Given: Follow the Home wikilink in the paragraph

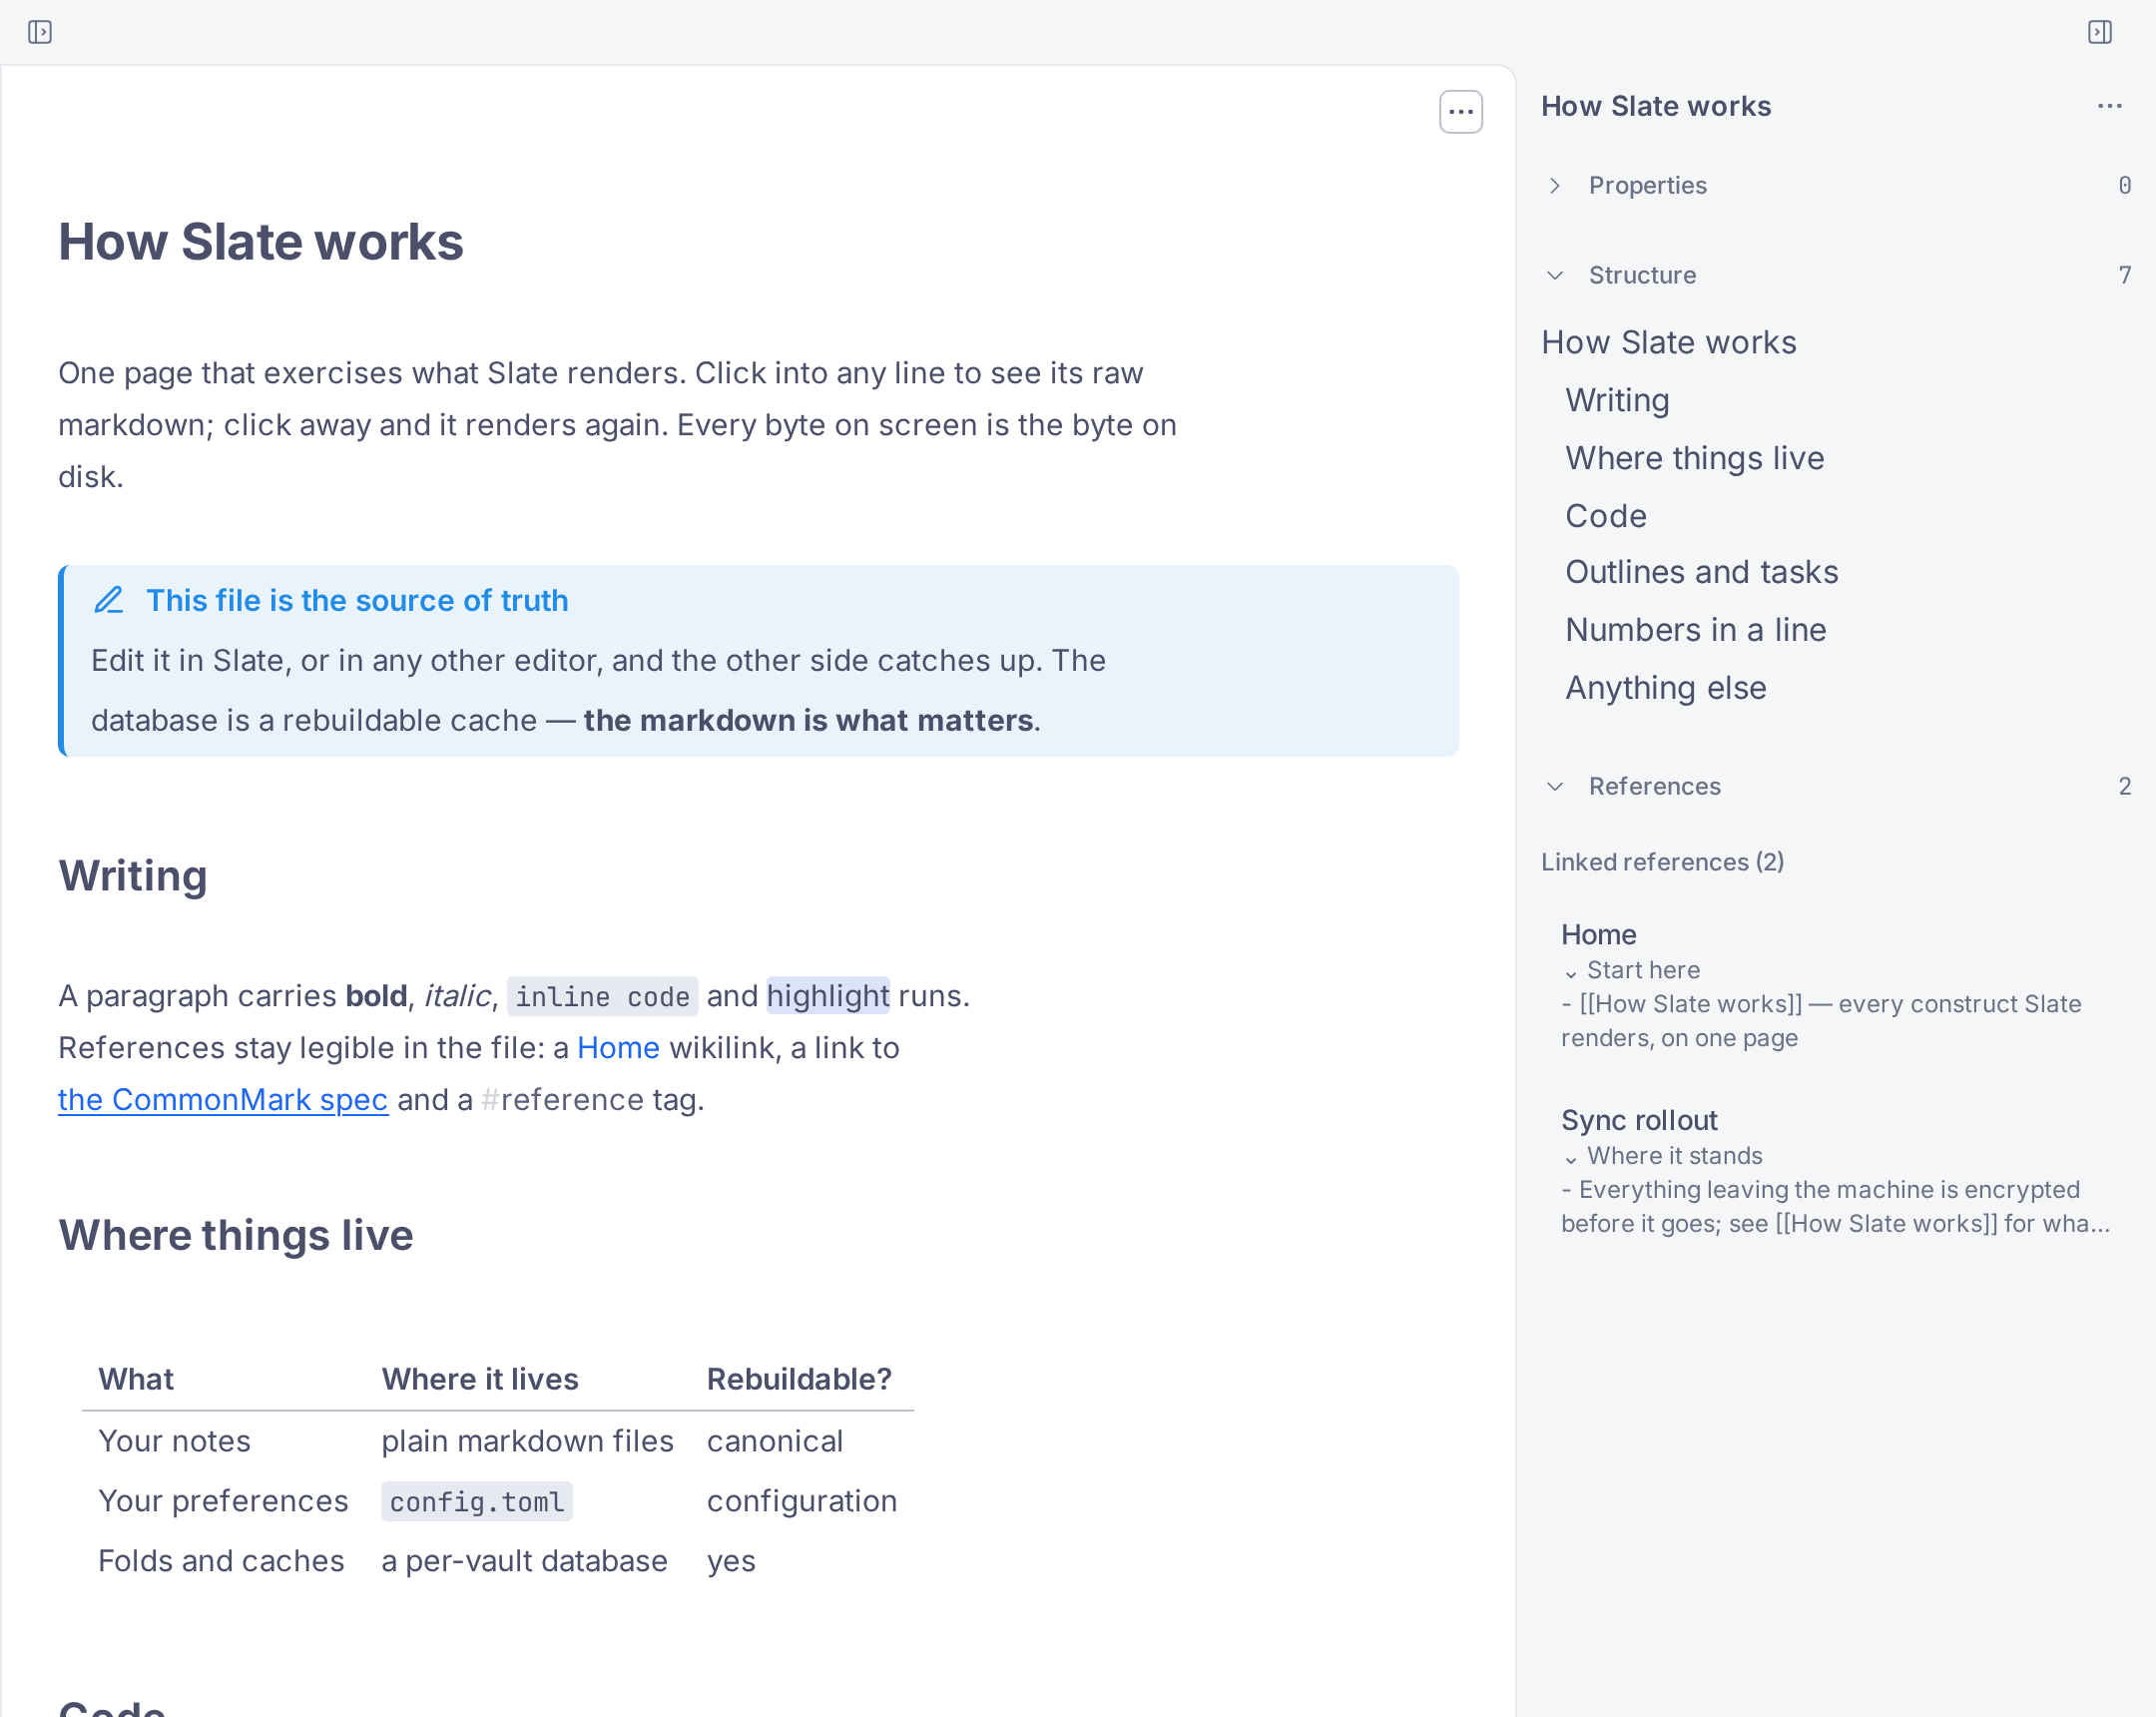Looking at the screenshot, I should coord(618,1048).
